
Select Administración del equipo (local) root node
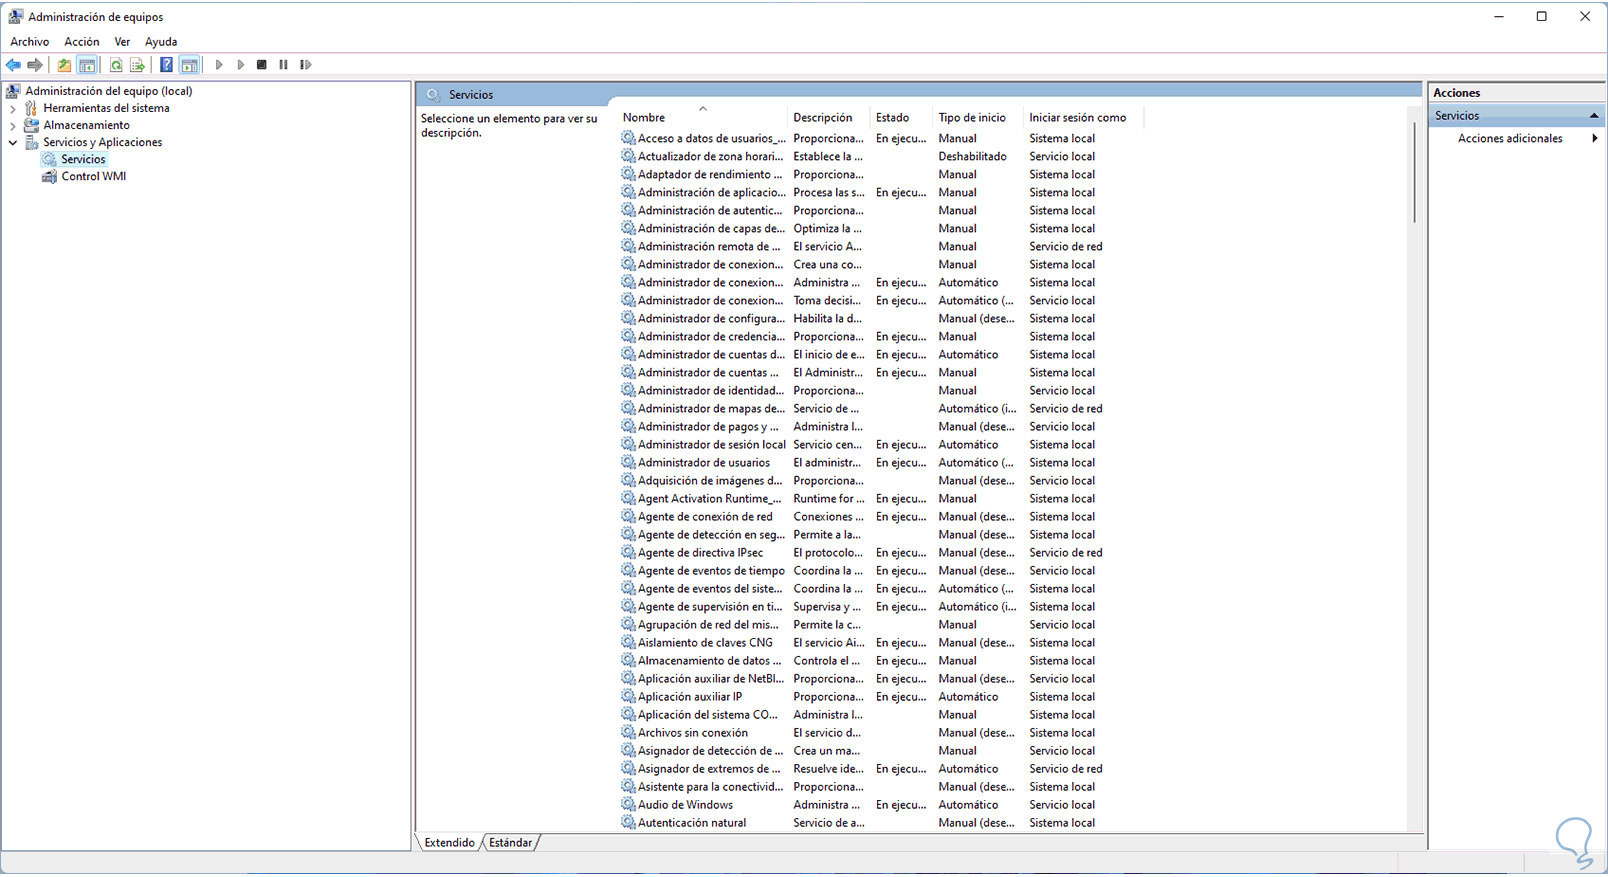[109, 91]
